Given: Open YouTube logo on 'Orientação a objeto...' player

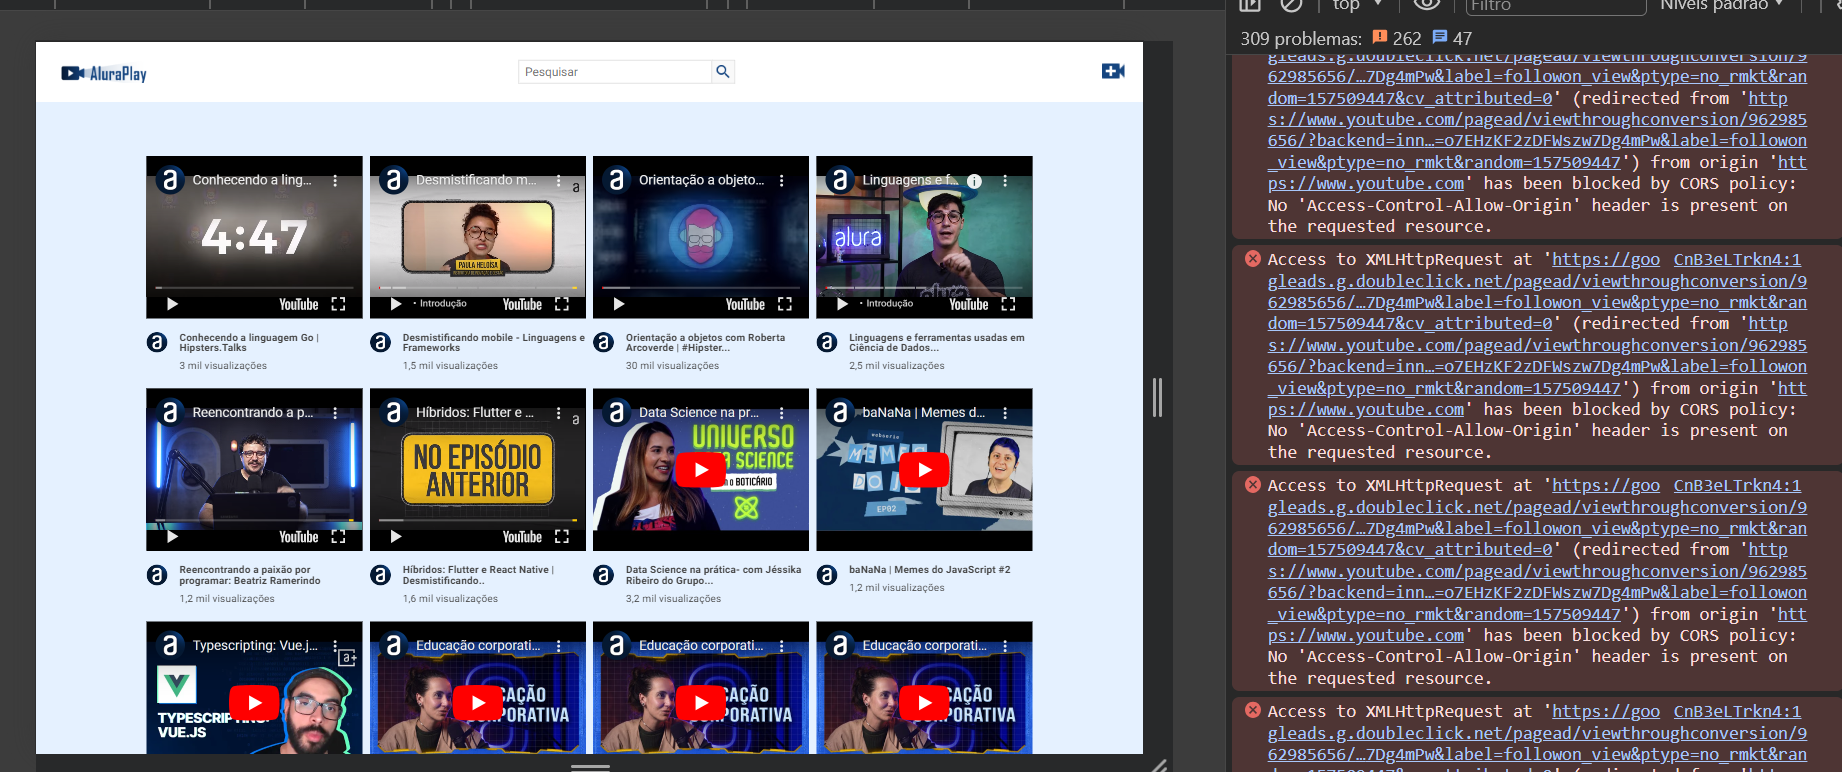Looking at the screenshot, I should pyautogui.click(x=745, y=304).
